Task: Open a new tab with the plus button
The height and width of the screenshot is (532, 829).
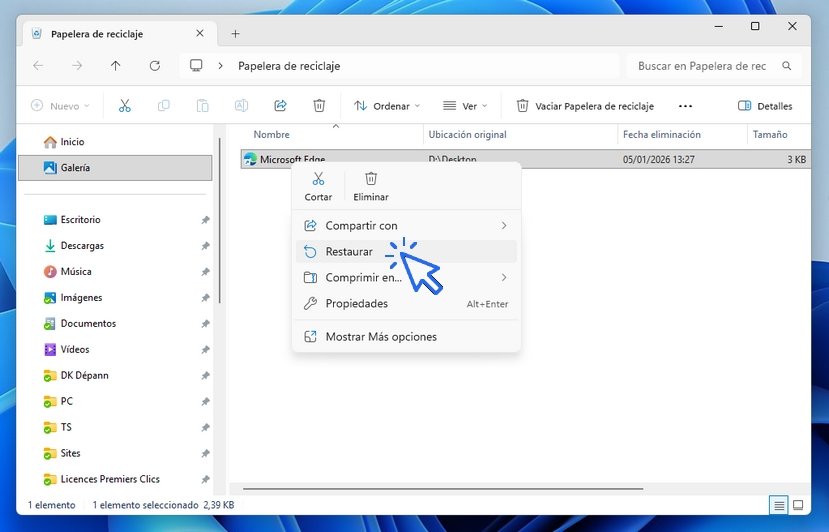Action: [x=236, y=33]
